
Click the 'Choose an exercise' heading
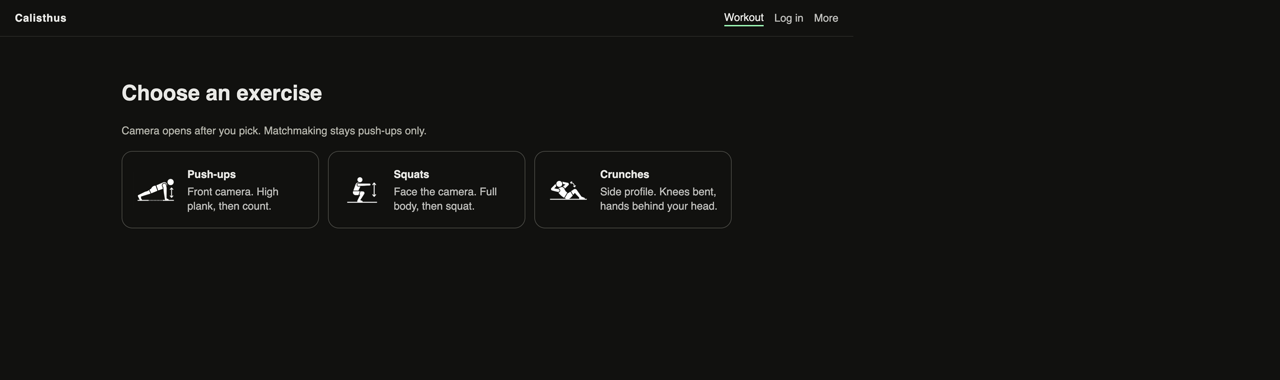(x=222, y=93)
